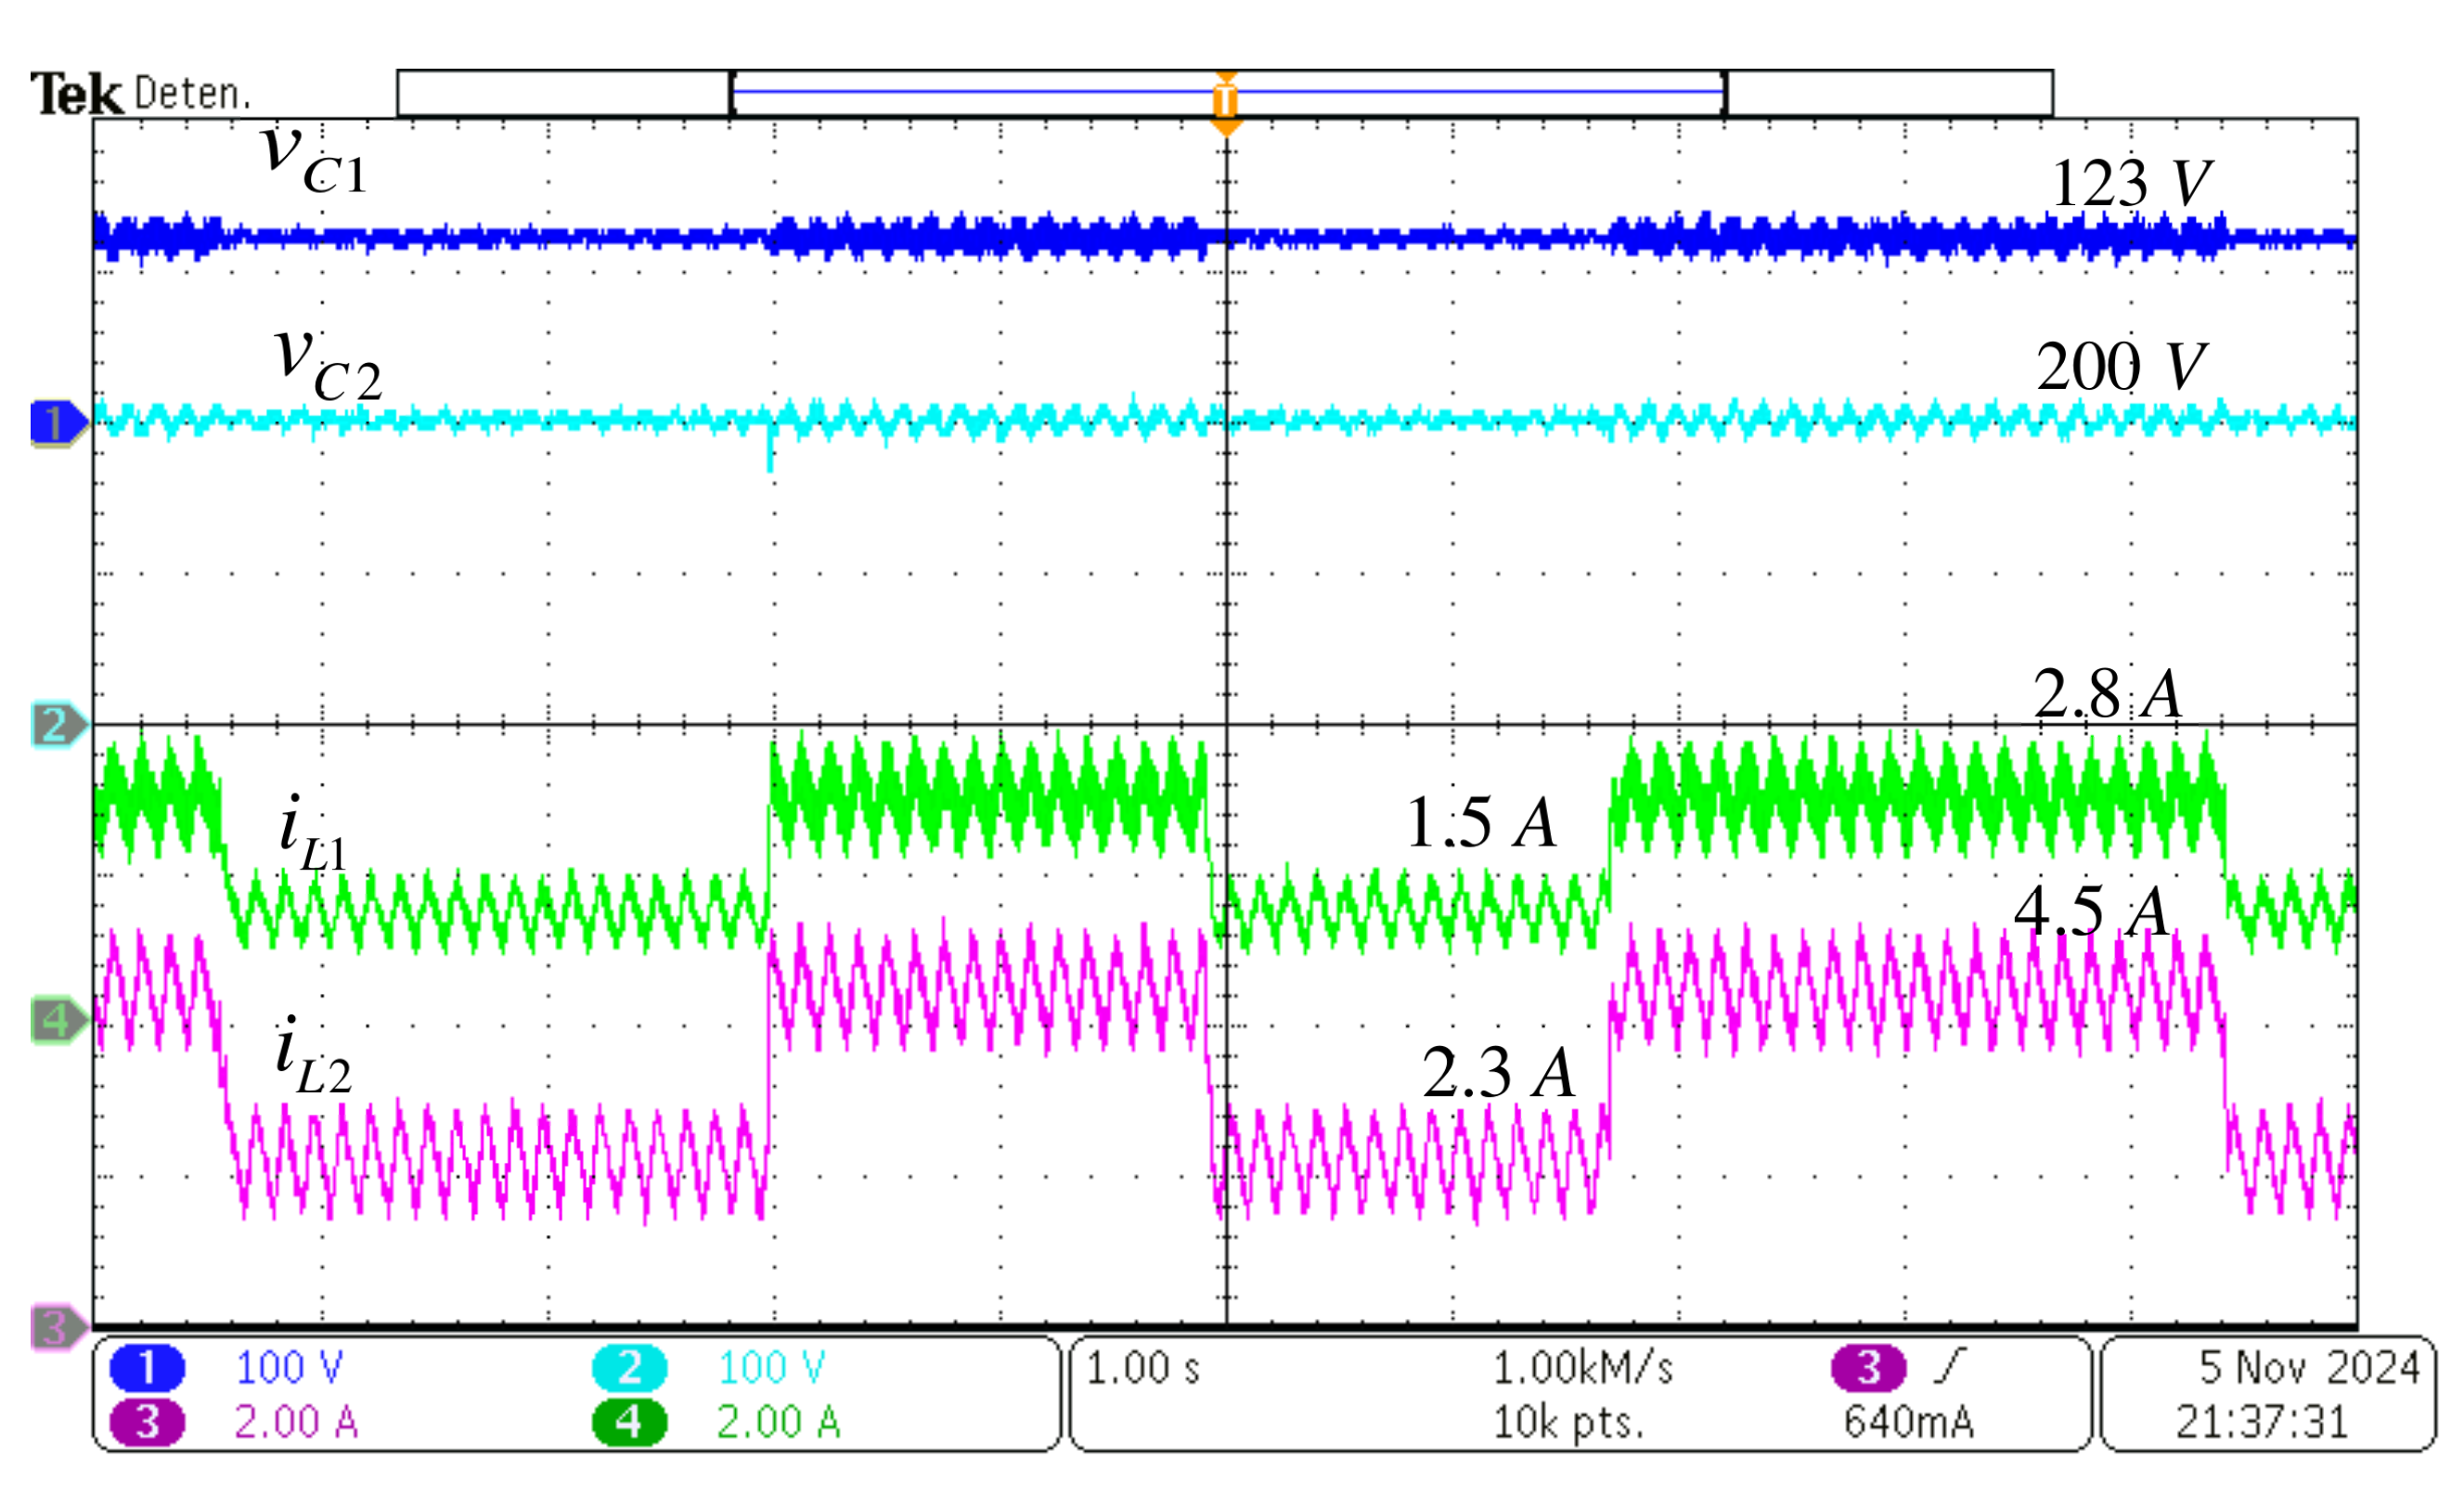This screenshot has height=1485, width=2464.
Task: Select the orange trigger position marker
Action: coord(1226,104)
